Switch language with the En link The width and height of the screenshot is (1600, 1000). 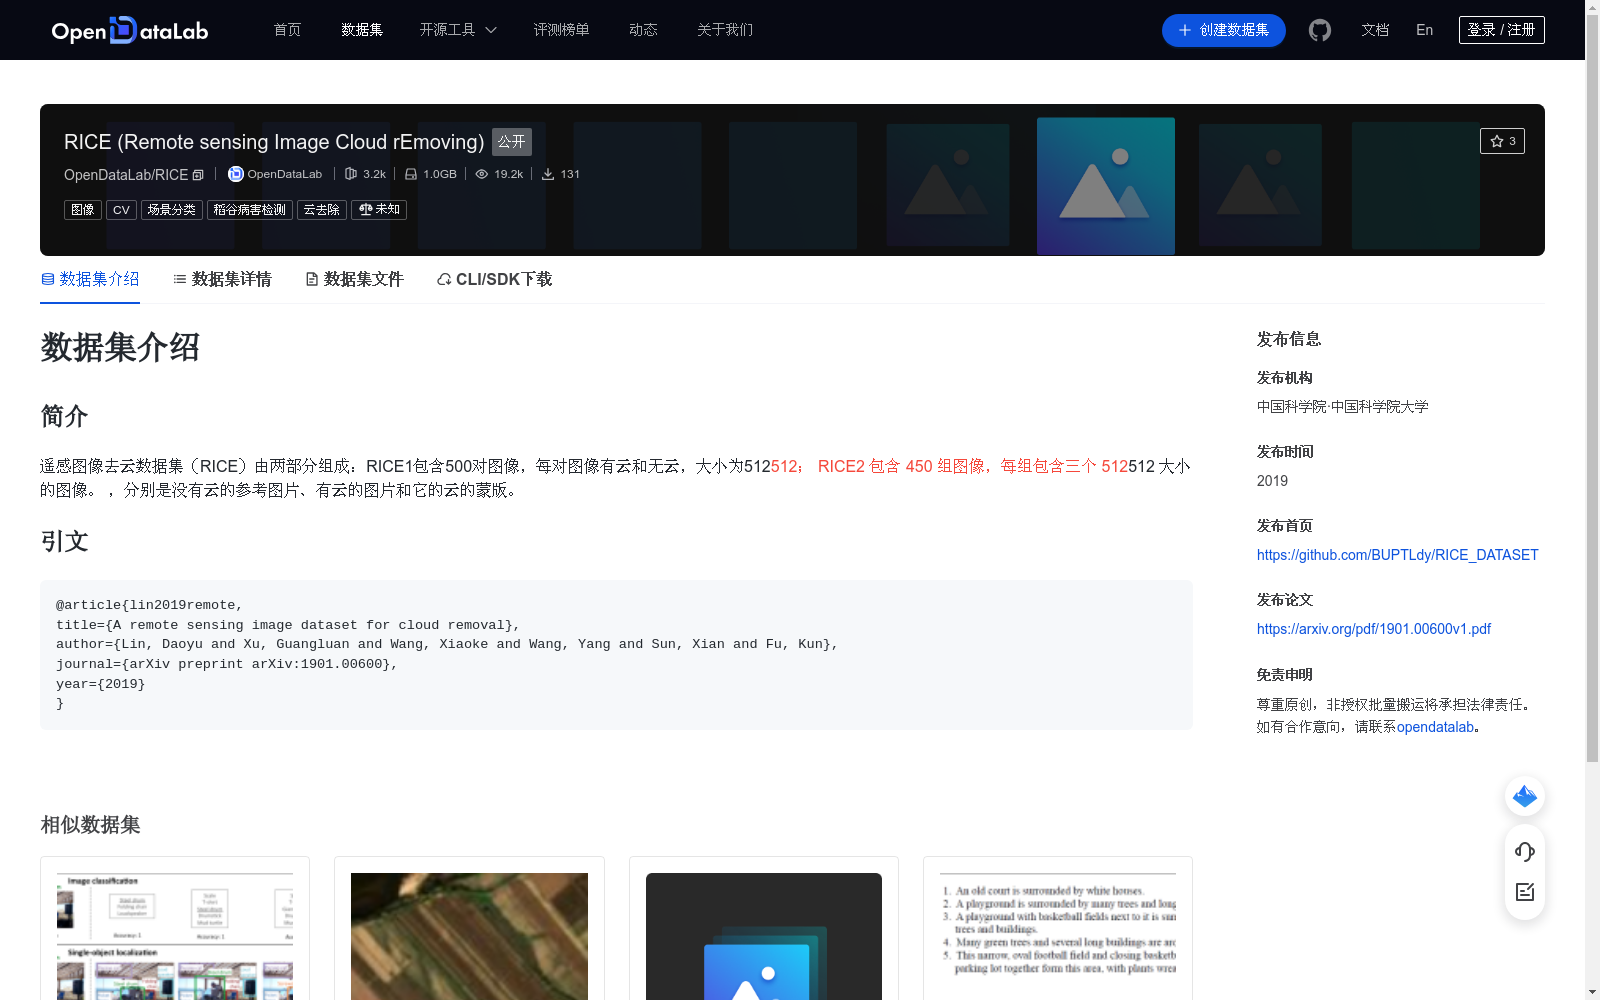click(1425, 30)
